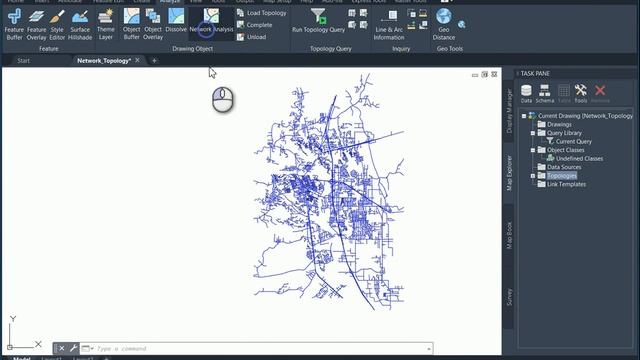This screenshot has height=360, width=640.
Task: Open the Map Explorer side tab
Action: (509, 172)
